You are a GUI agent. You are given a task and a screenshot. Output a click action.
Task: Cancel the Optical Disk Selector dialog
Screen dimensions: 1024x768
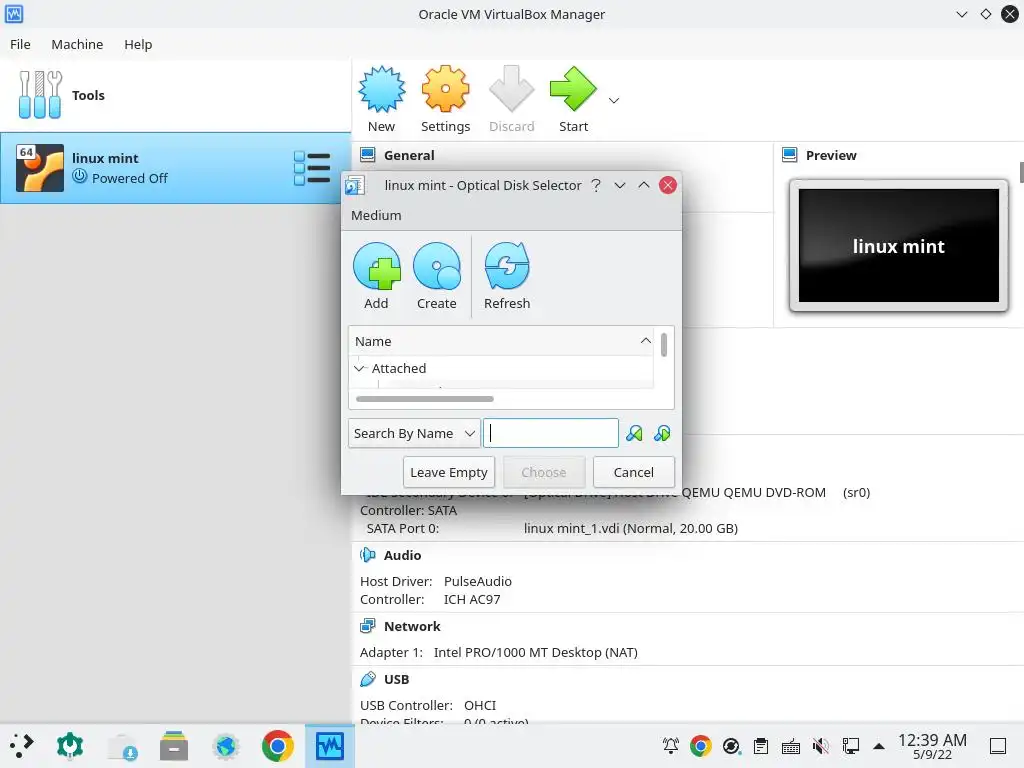pos(633,472)
